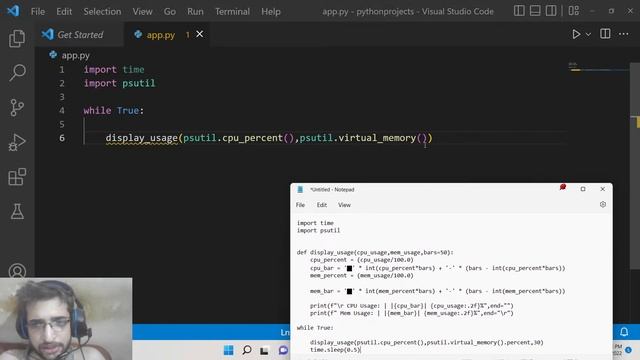
Task: Open the Explorer view in activity bar
Action: [x=17, y=38]
